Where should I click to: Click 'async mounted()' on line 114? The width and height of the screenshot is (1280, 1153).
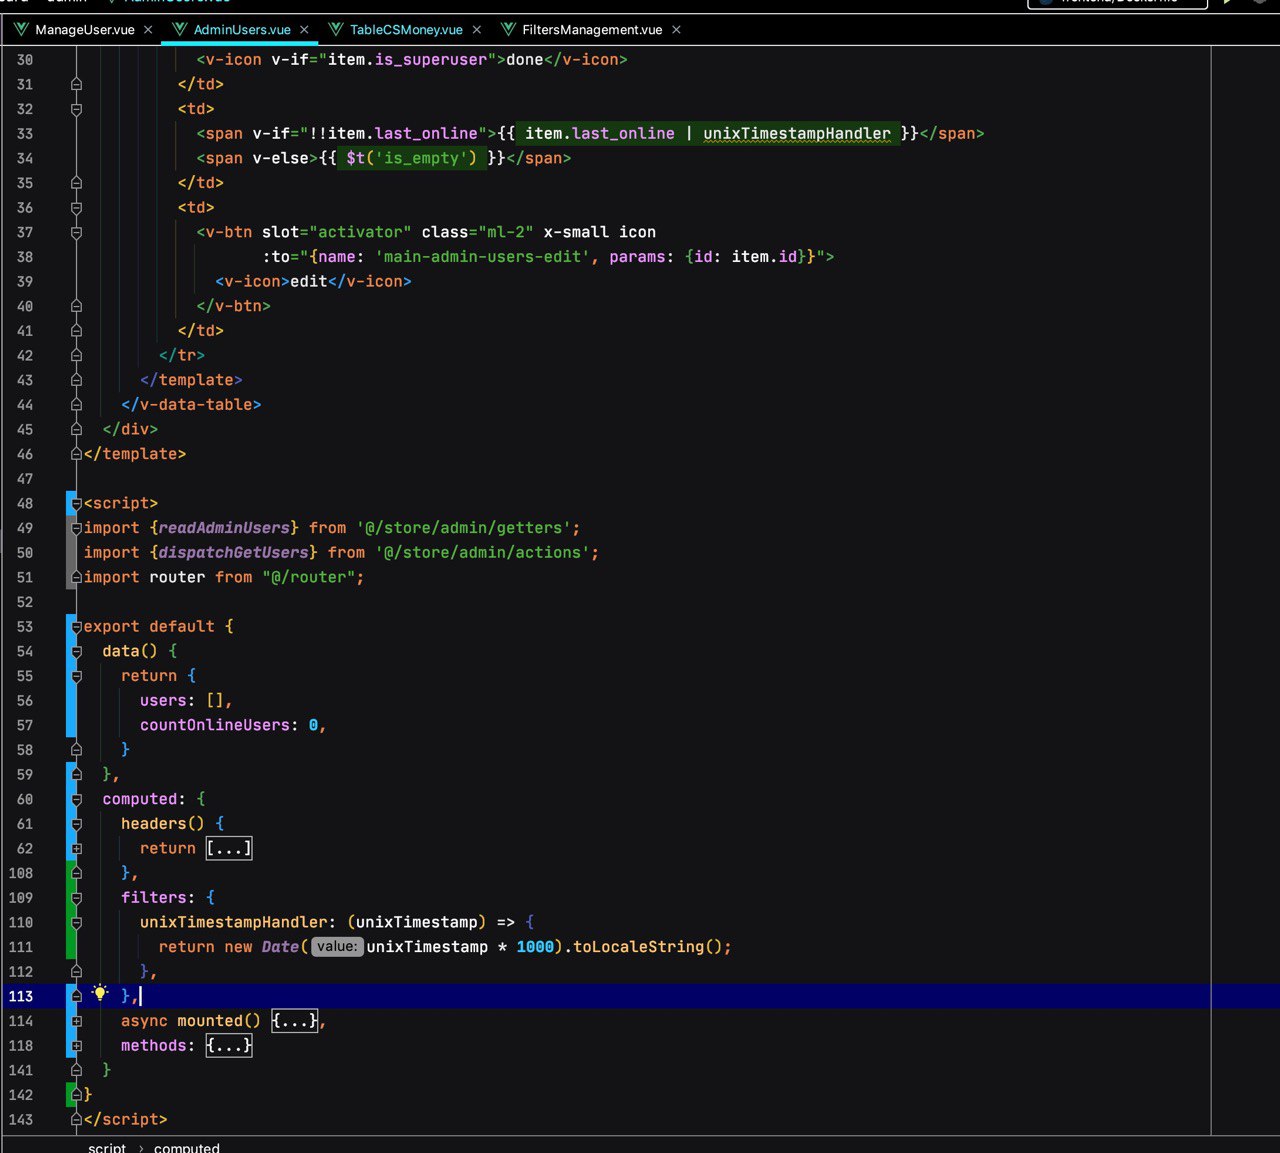pyautogui.click(x=190, y=1021)
